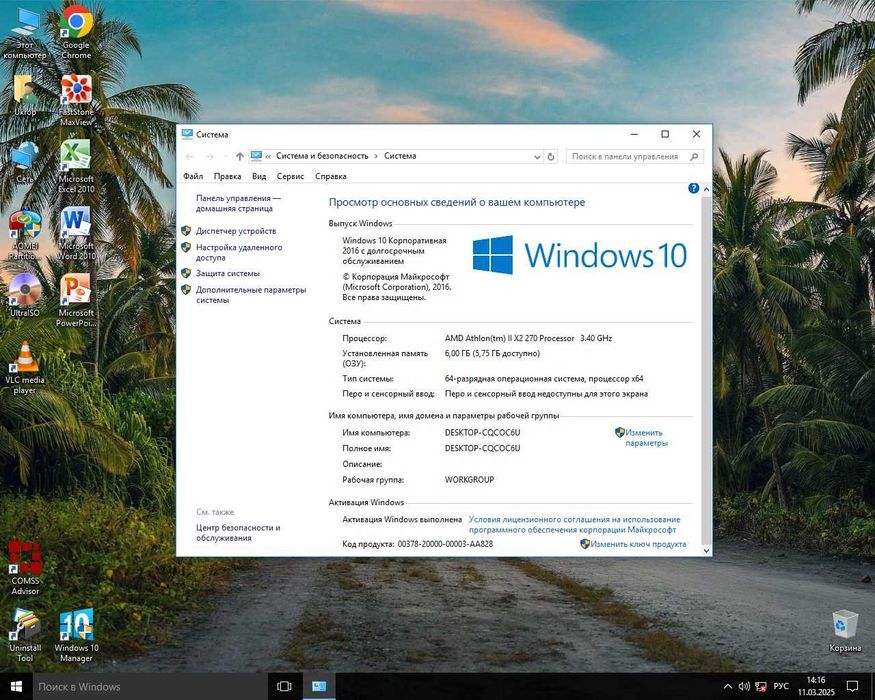Select the Система window taskbar button
The width and height of the screenshot is (875, 700).
point(319,686)
